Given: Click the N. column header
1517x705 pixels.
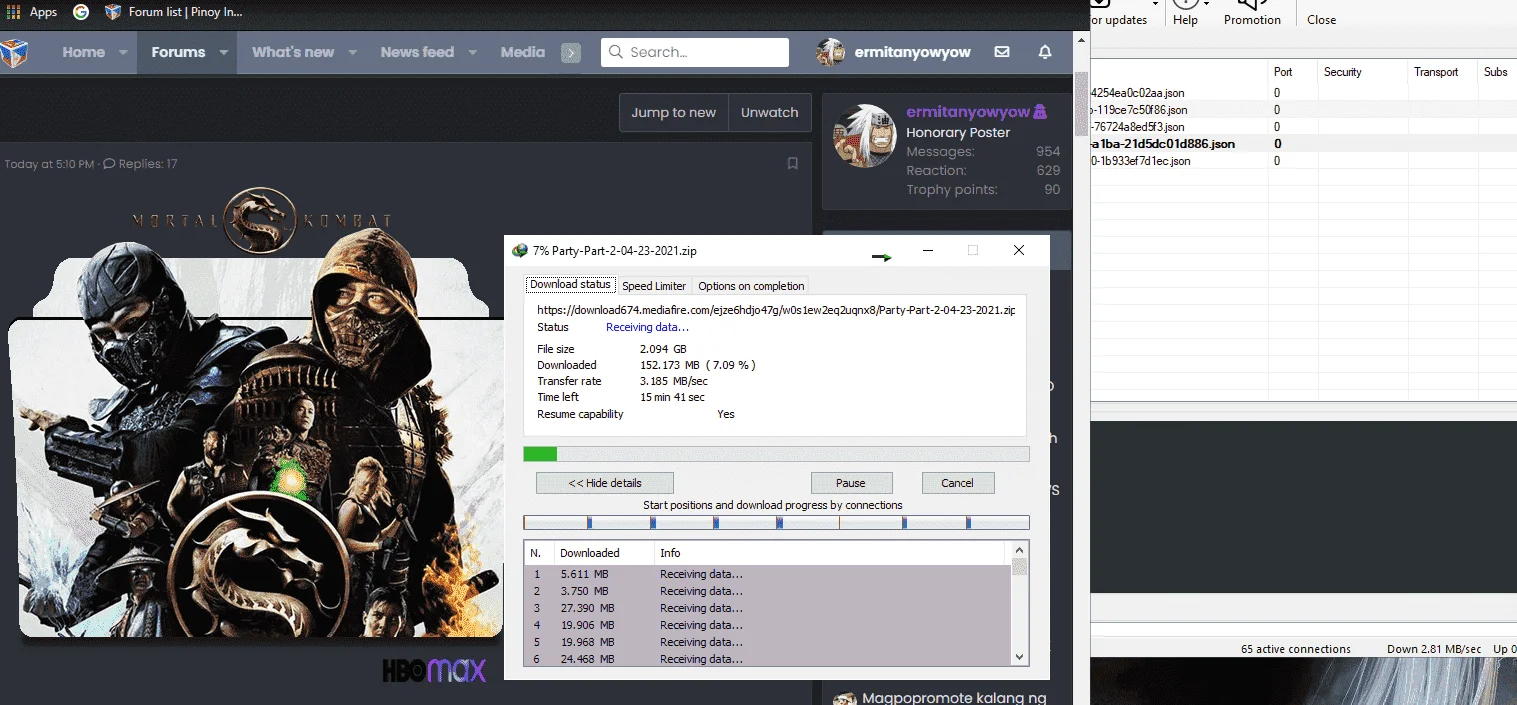Looking at the screenshot, I should tap(539, 553).
